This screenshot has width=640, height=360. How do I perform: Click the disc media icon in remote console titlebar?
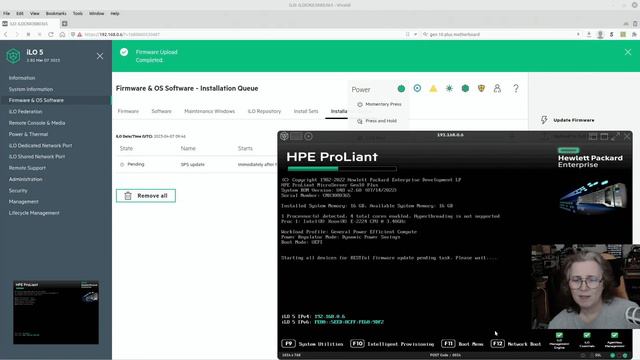point(309,136)
